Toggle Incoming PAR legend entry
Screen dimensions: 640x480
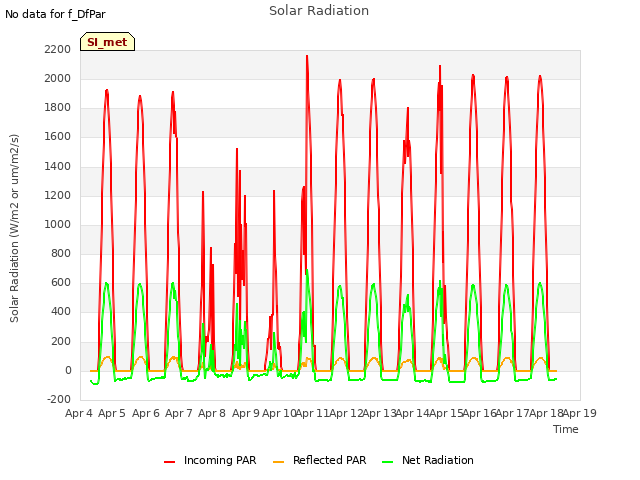click(210, 460)
